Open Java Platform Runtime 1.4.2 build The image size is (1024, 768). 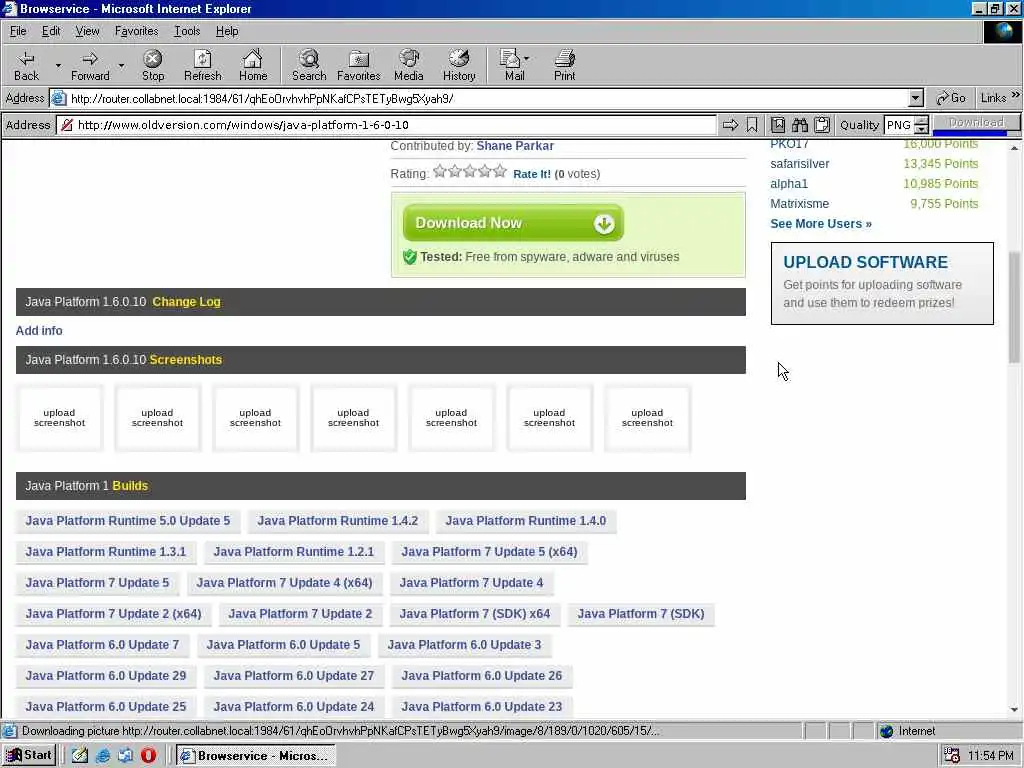click(x=338, y=520)
